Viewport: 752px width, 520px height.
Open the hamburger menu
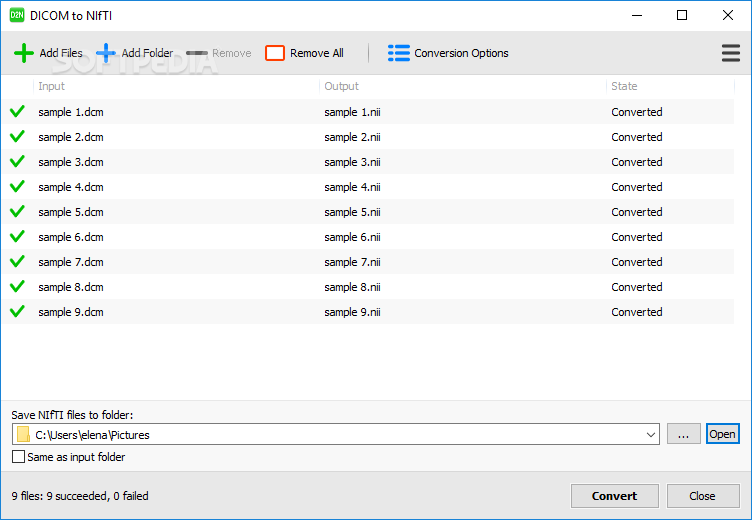pyautogui.click(x=730, y=53)
